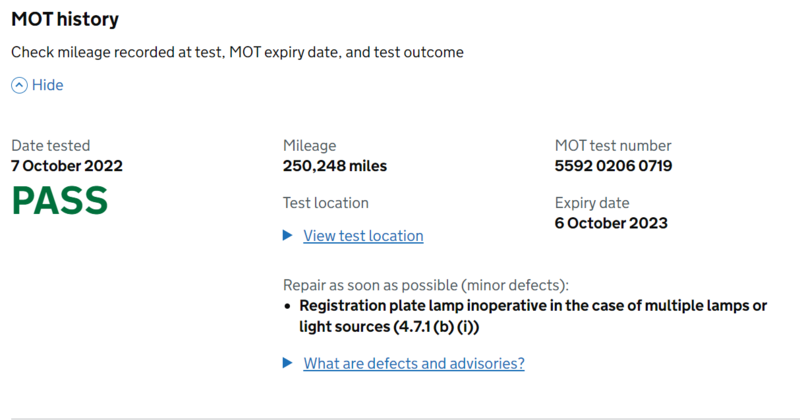Click the triangle arrow before View test location

click(288, 236)
